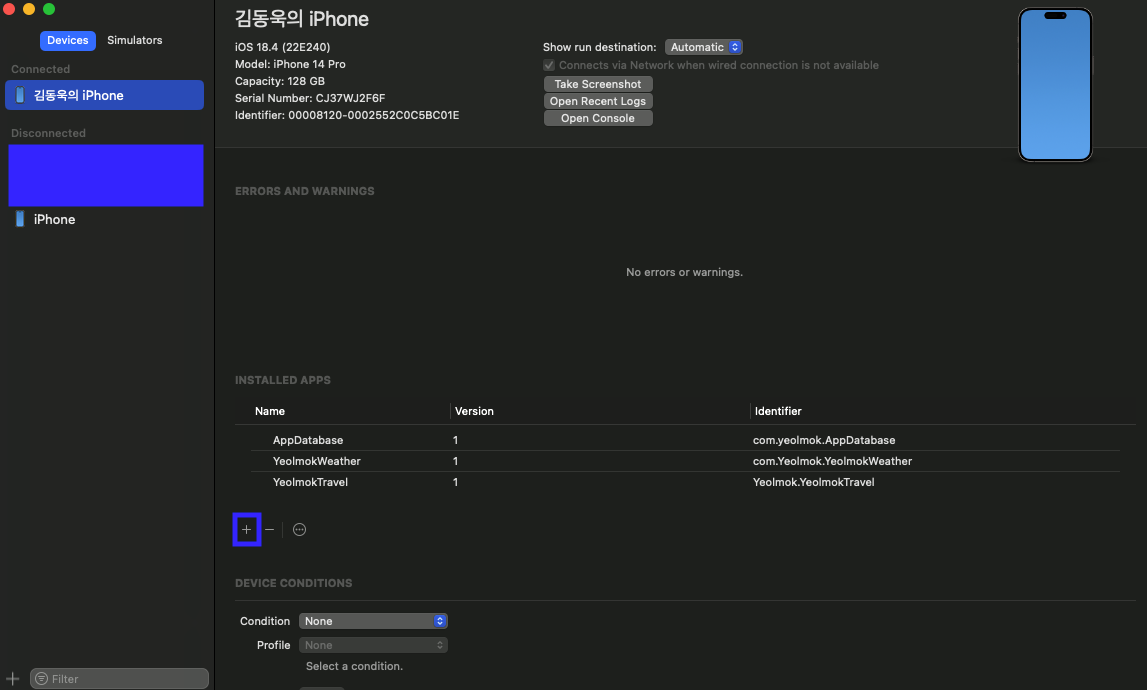Select the YeolmokTravel app row
1147x690 pixels.
685,482
